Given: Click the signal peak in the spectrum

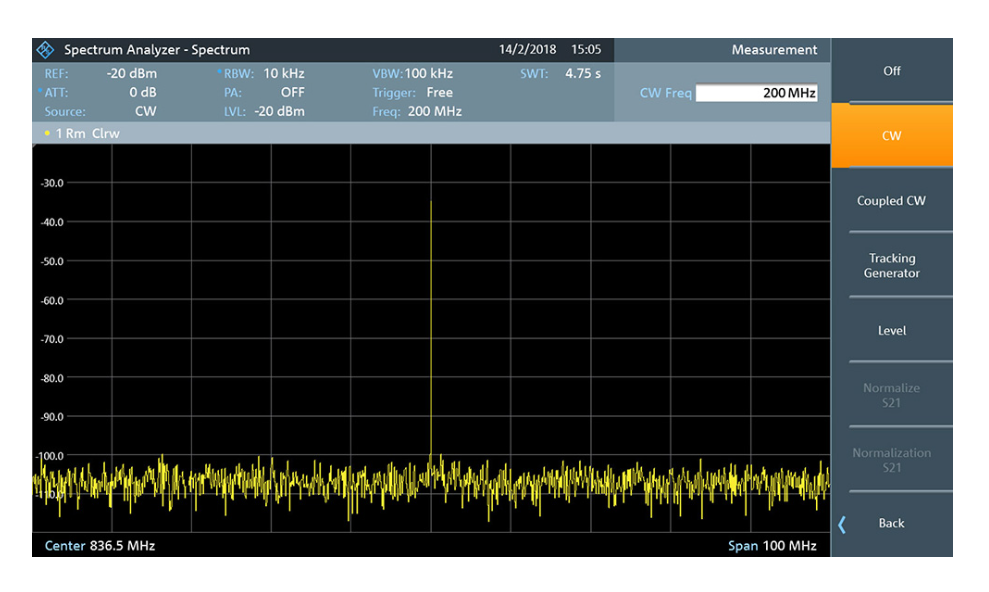Looking at the screenshot, I should [431, 202].
